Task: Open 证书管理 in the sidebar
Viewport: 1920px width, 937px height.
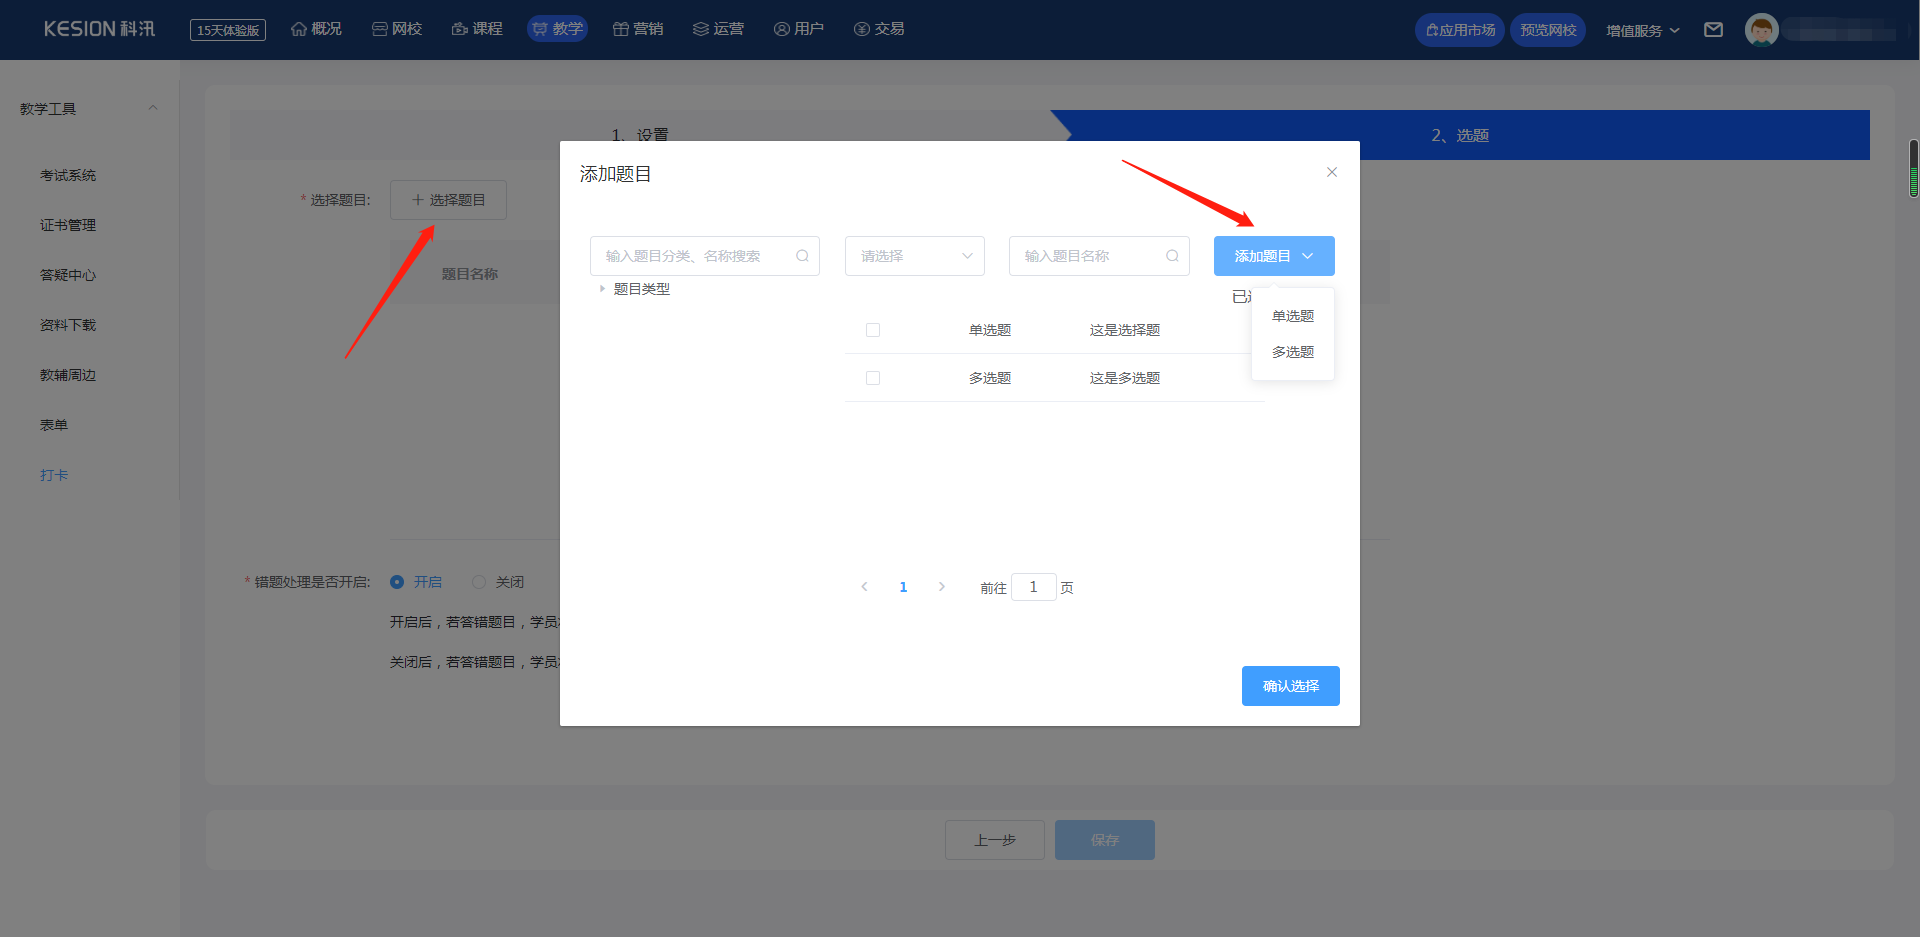Action: [68, 225]
